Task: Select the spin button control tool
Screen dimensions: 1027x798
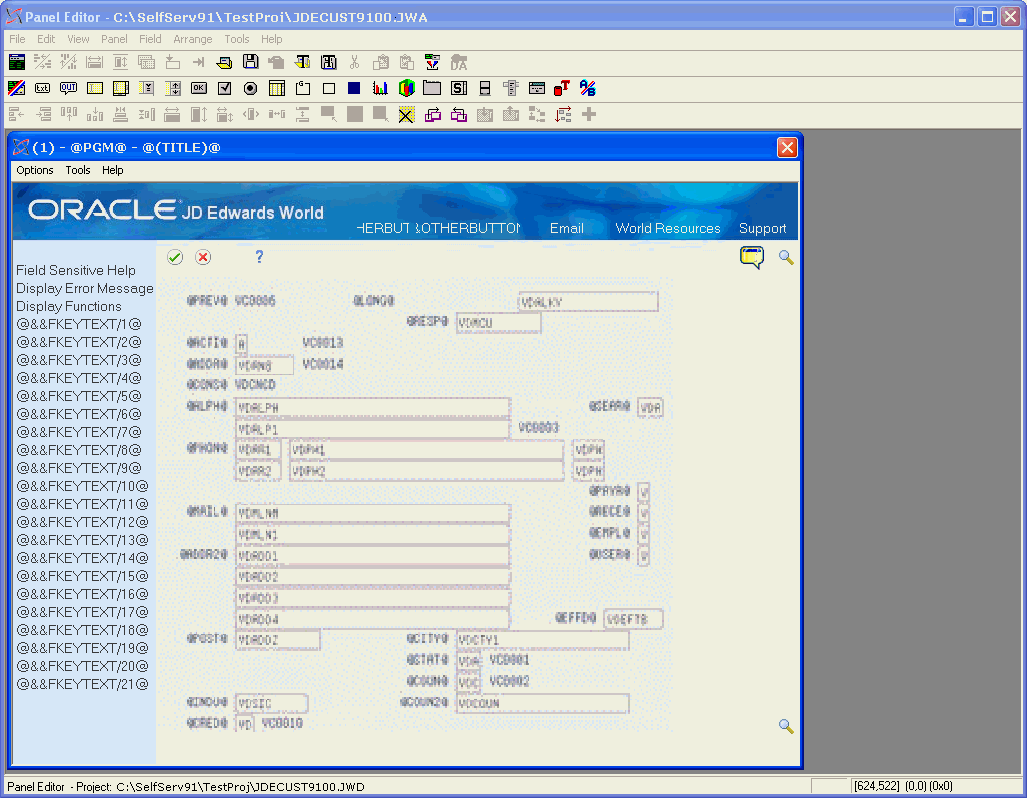Action: [x=172, y=88]
